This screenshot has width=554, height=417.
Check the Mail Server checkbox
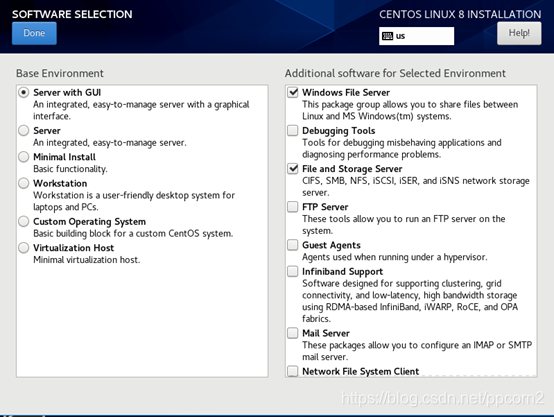tap(293, 333)
